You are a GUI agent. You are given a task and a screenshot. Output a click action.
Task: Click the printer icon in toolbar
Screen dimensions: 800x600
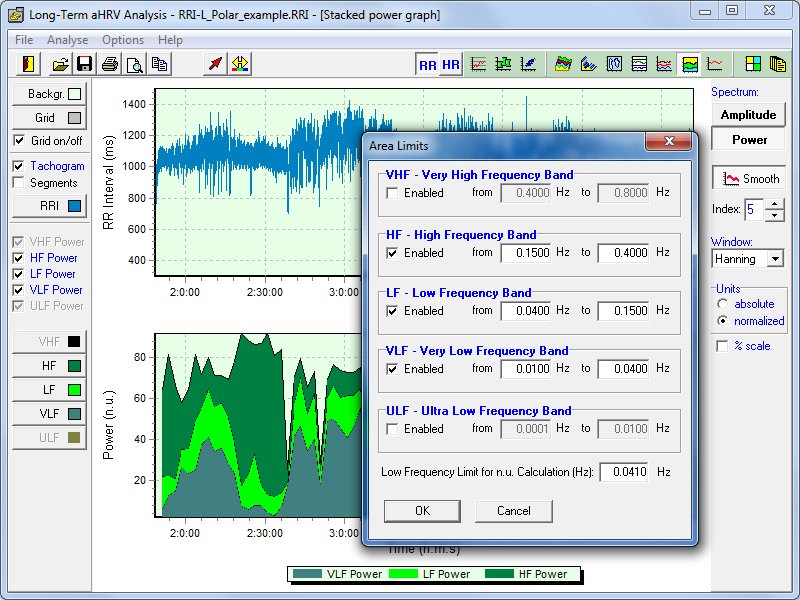(x=110, y=65)
